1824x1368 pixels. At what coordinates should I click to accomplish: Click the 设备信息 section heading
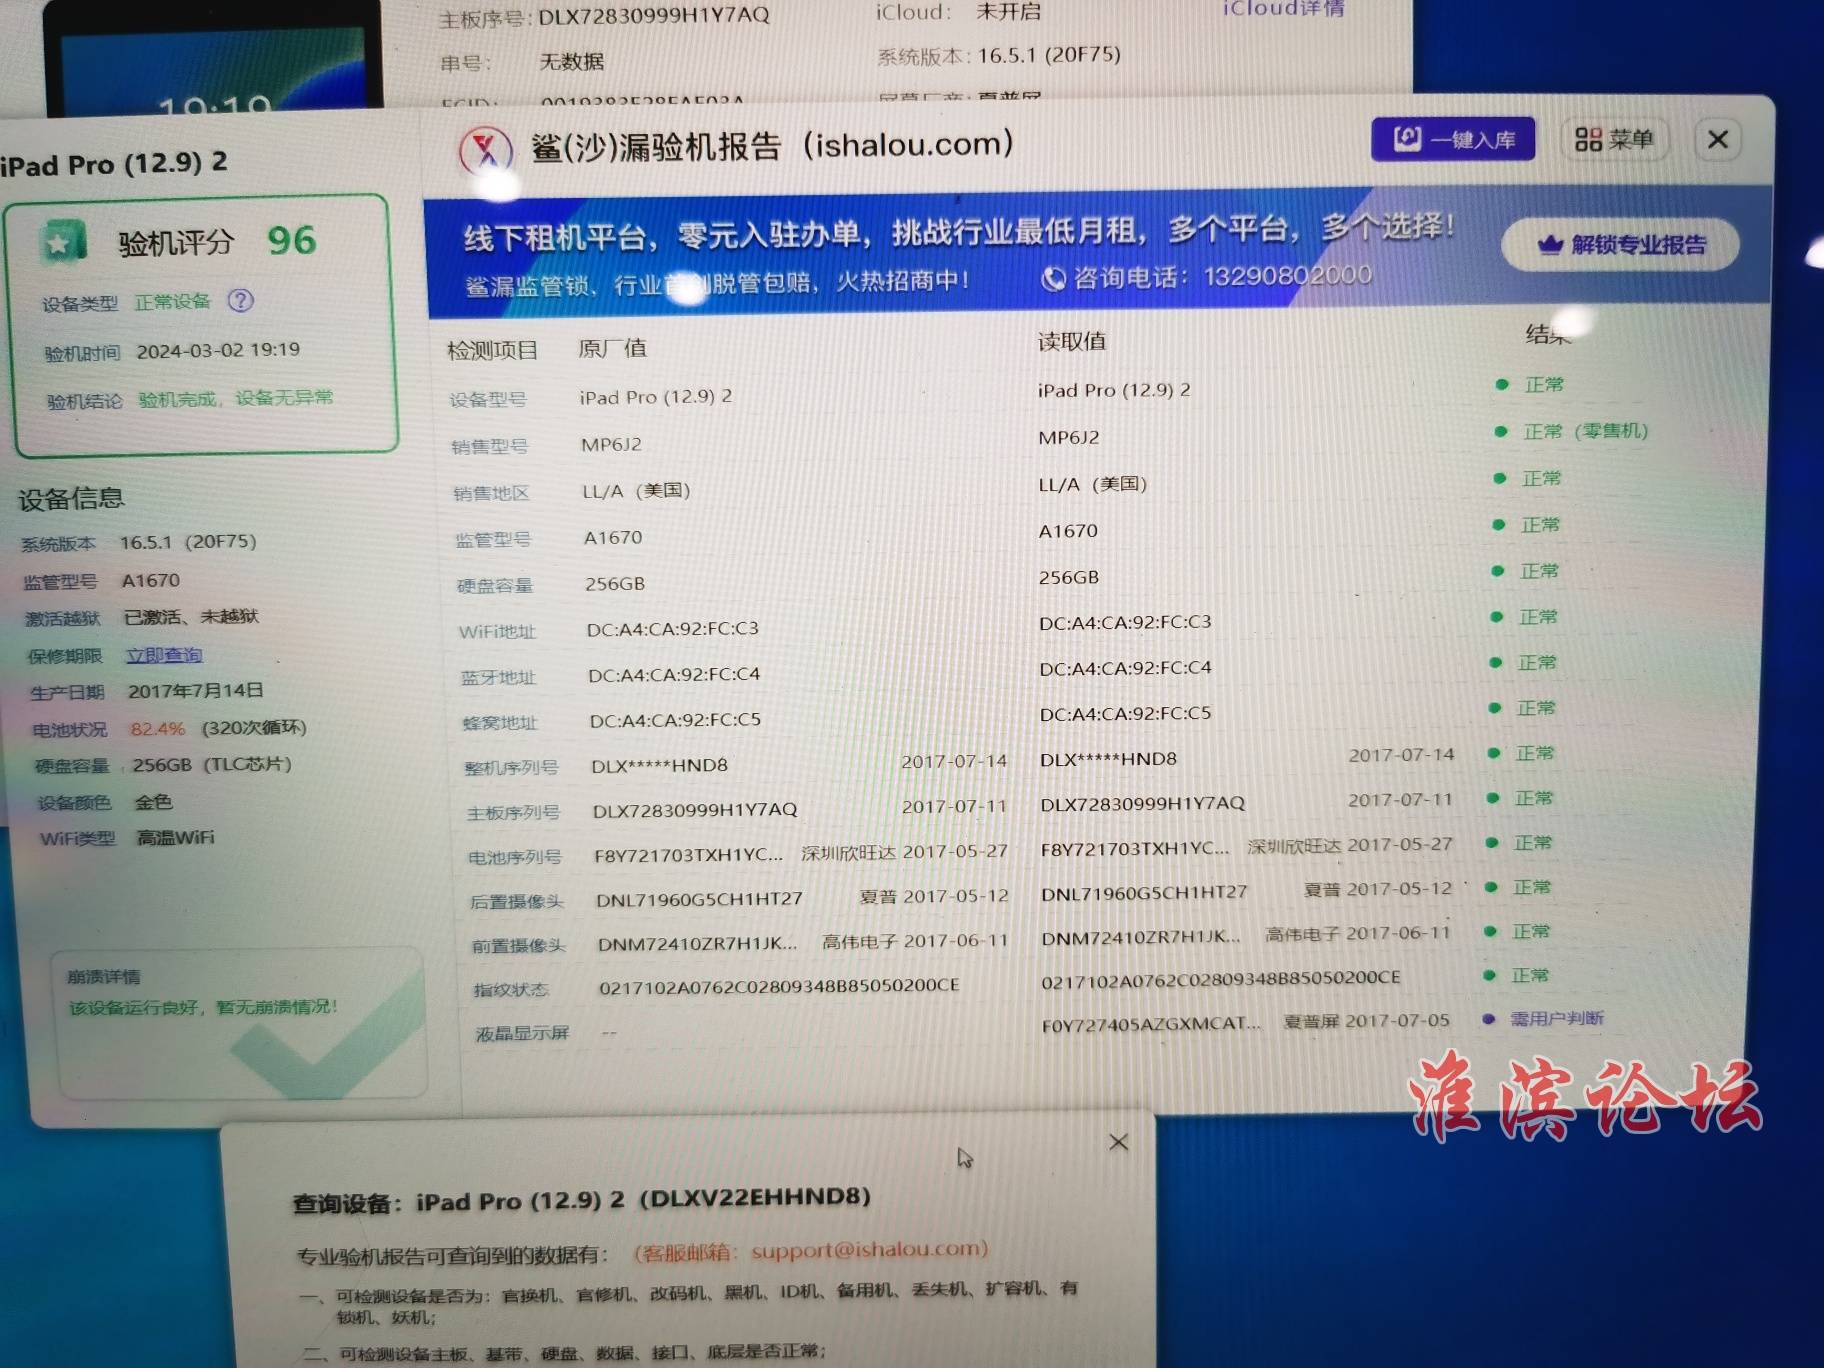point(71,498)
